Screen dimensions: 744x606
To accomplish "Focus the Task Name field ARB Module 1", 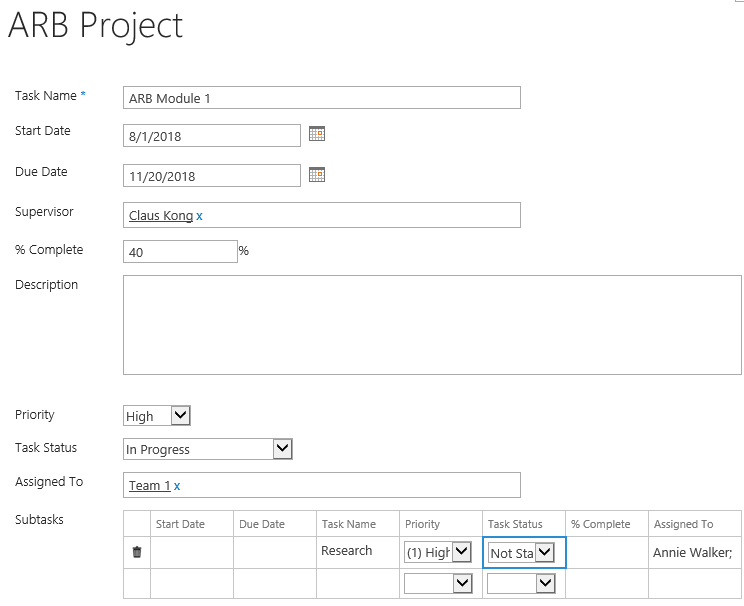I will (322, 98).
